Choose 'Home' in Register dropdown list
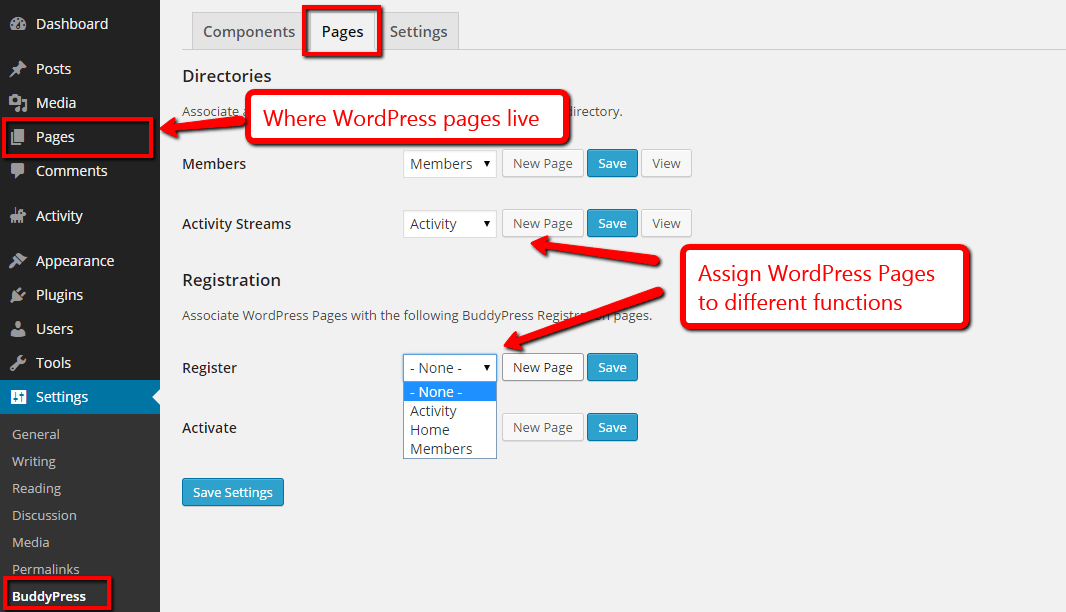Screen dimensions: 1066x612 pyautogui.click(x=450, y=430)
